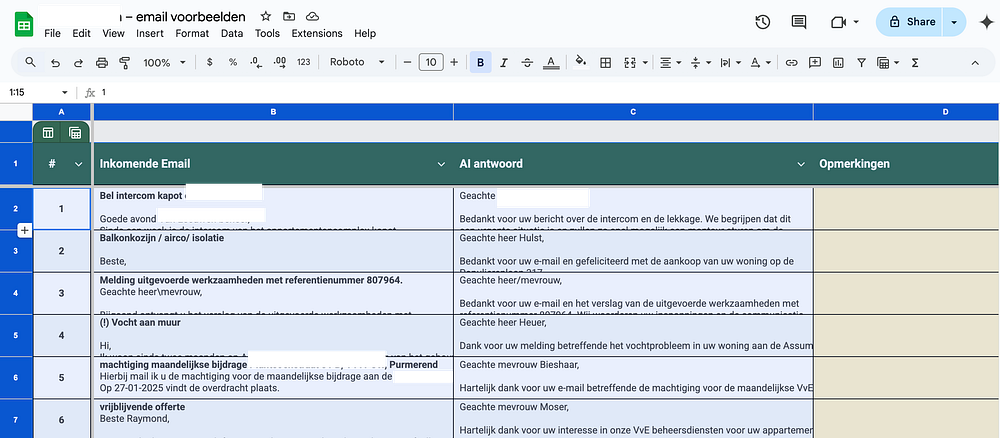
Task: Decrease decimal places
Action: click(256, 62)
